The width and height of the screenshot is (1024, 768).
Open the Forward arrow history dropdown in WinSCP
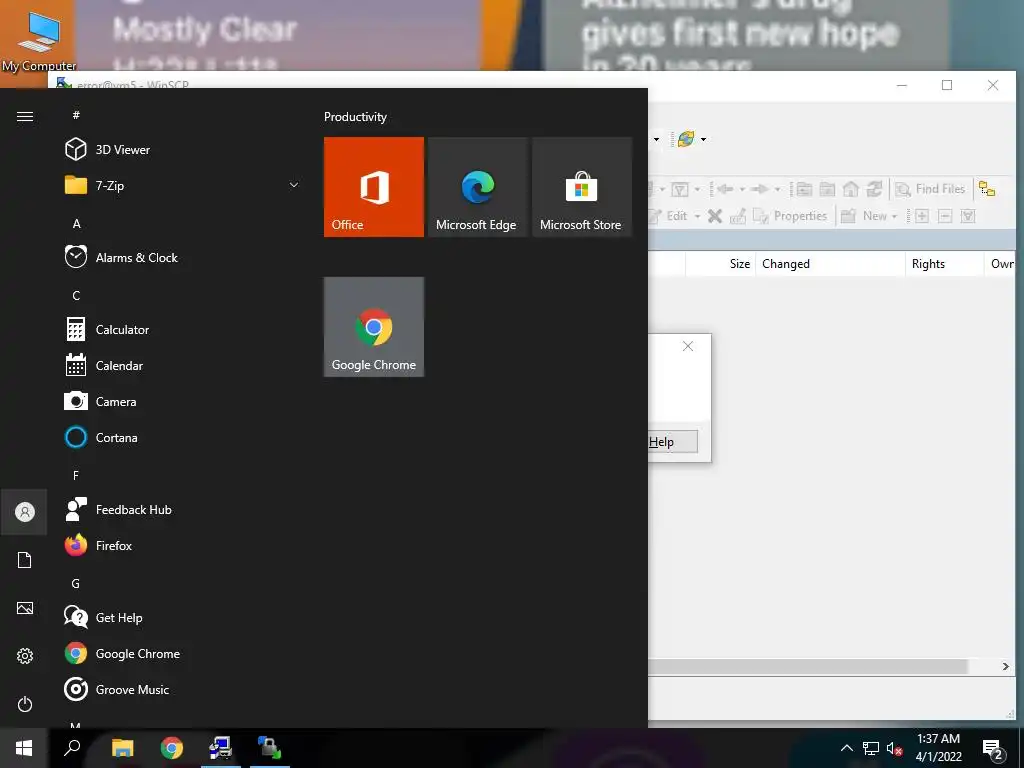(x=777, y=190)
